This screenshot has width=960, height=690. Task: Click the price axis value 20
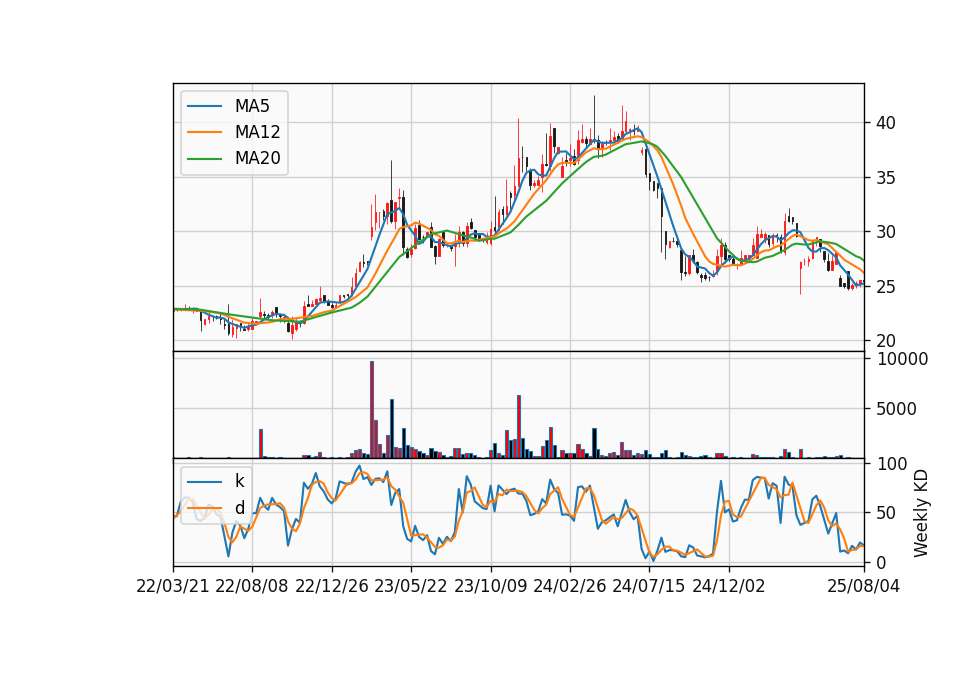tap(885, 341)
